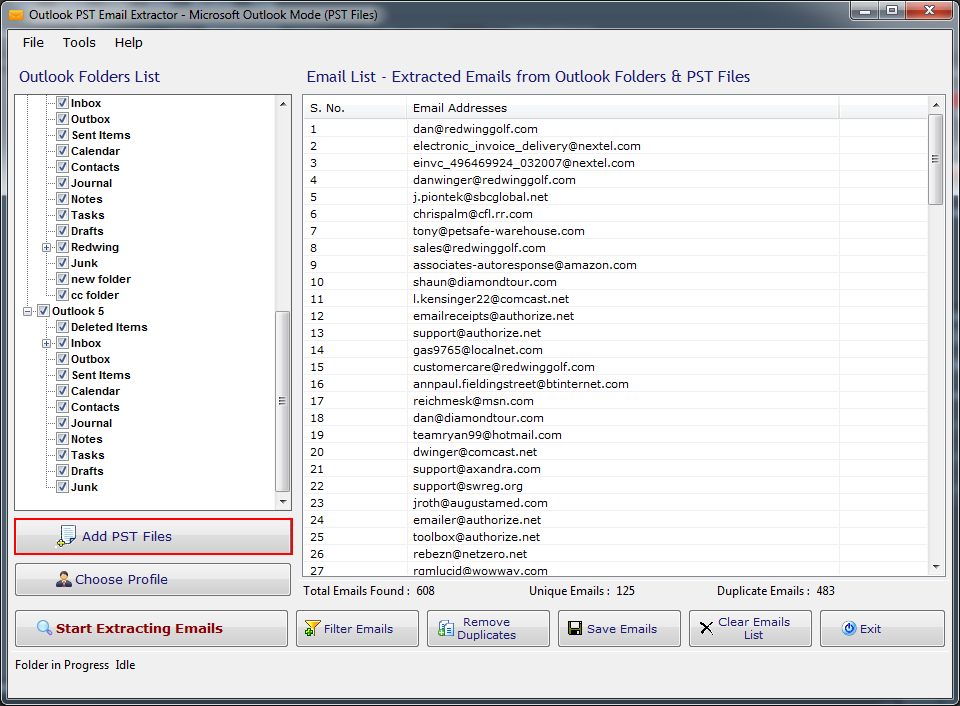Uncheck the Outlook 5 root checkbox
This screenshot has height=706, width=960.
tap(43, 311)
